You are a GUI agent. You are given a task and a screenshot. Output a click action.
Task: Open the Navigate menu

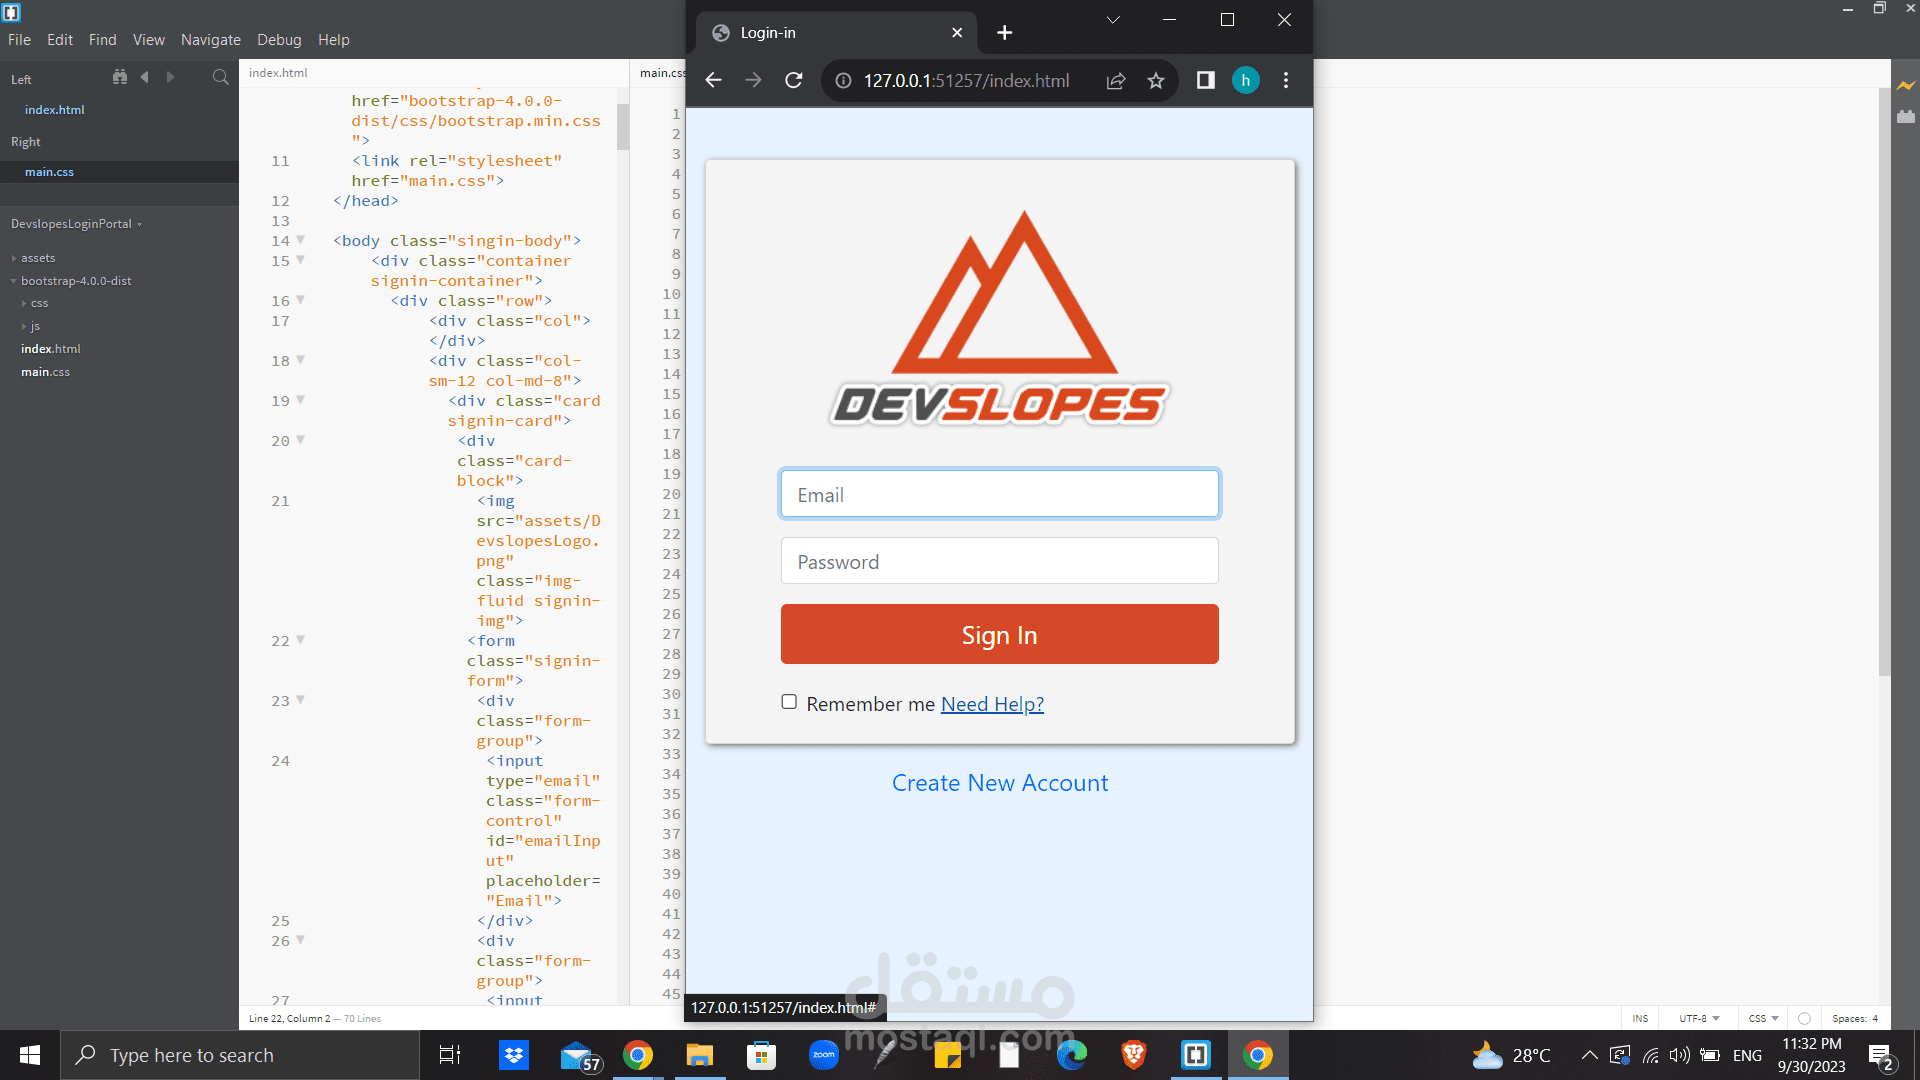[x=210, y=40]
